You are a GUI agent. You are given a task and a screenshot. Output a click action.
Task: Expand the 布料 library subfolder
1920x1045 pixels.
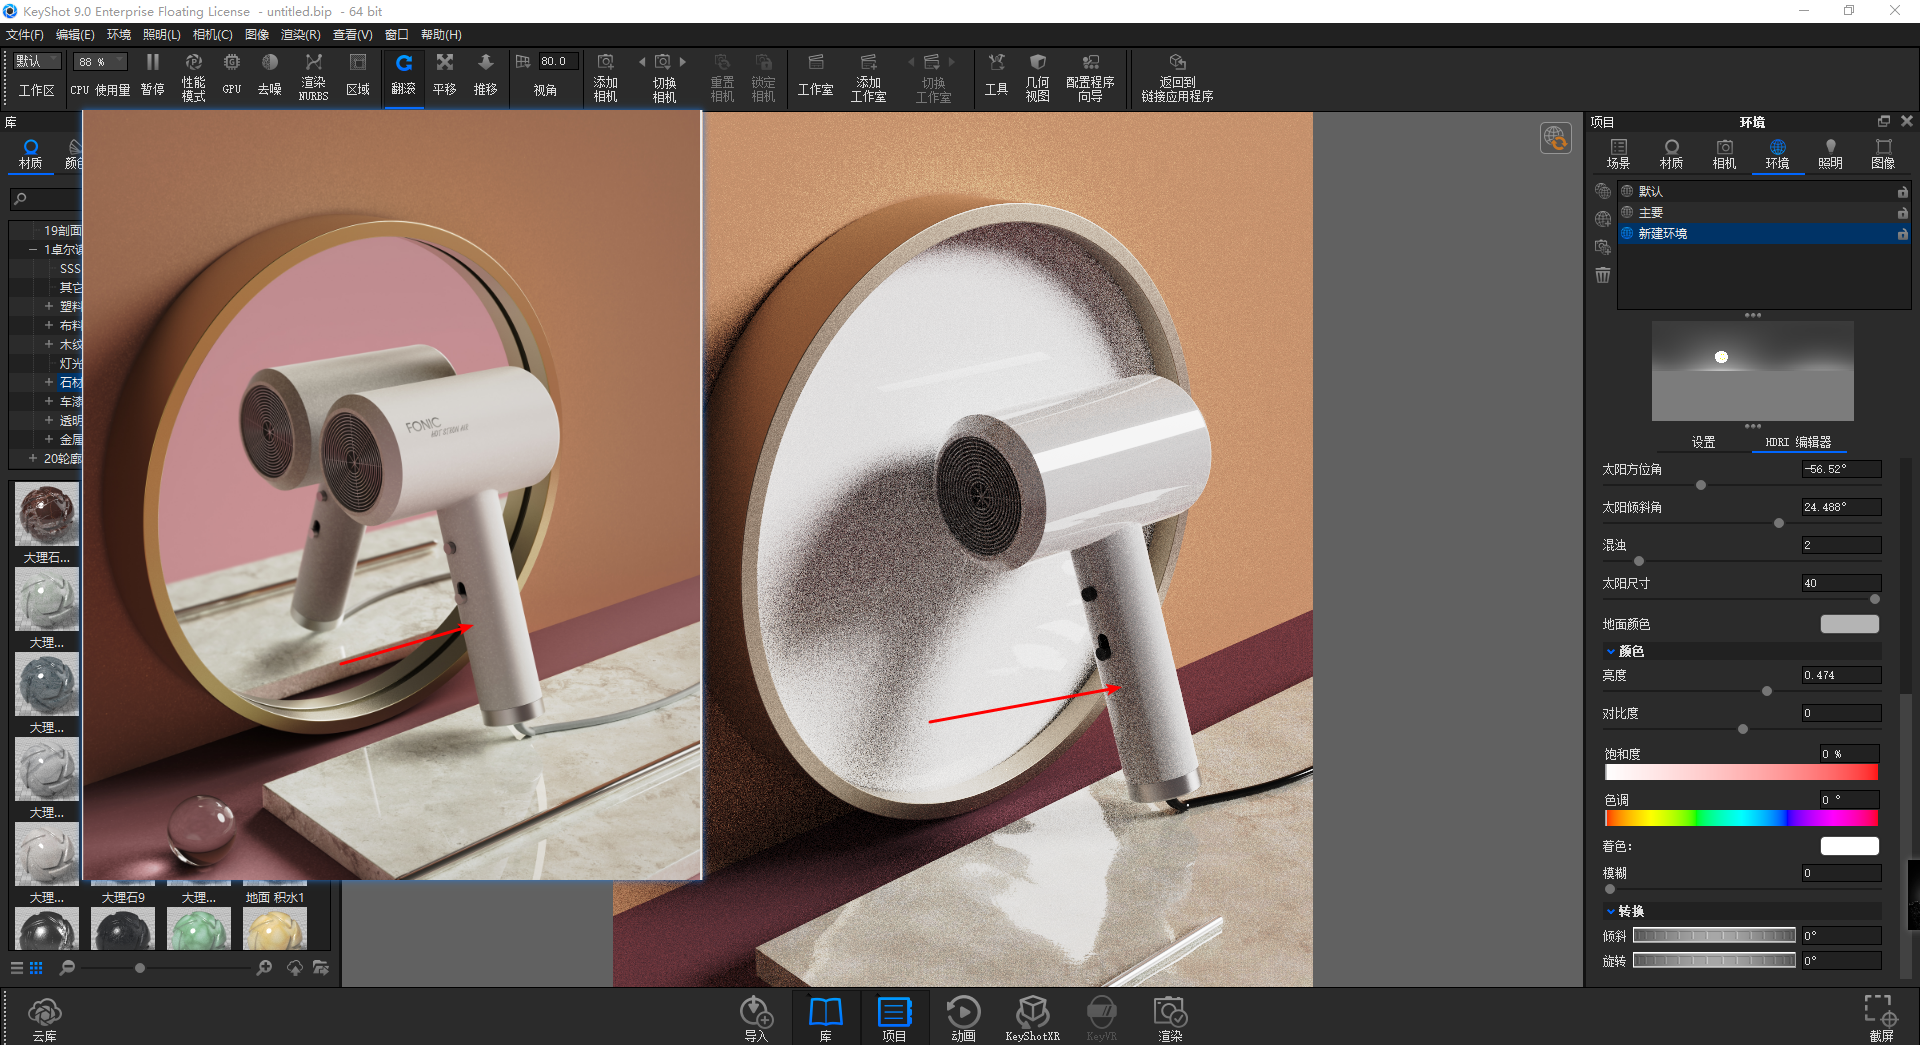tap(49, 325)
